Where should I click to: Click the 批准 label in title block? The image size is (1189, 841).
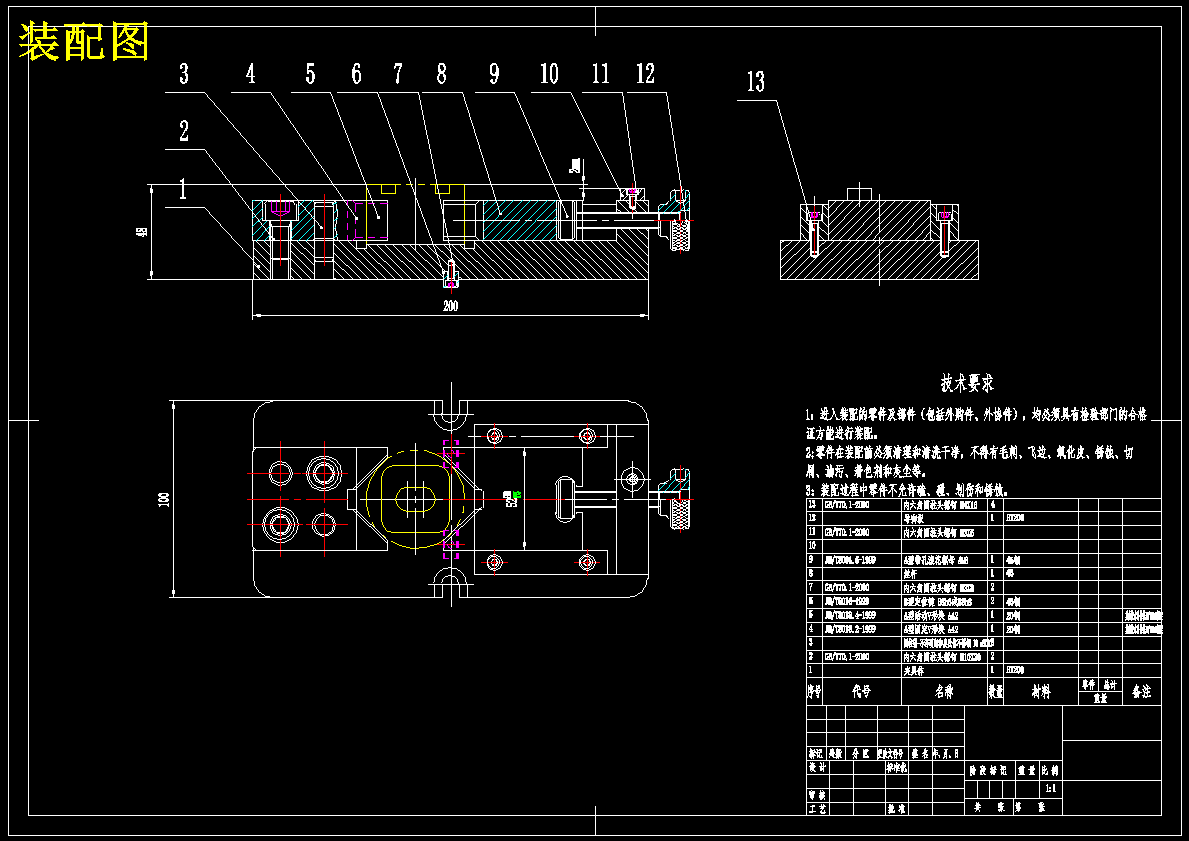[897, 809]
